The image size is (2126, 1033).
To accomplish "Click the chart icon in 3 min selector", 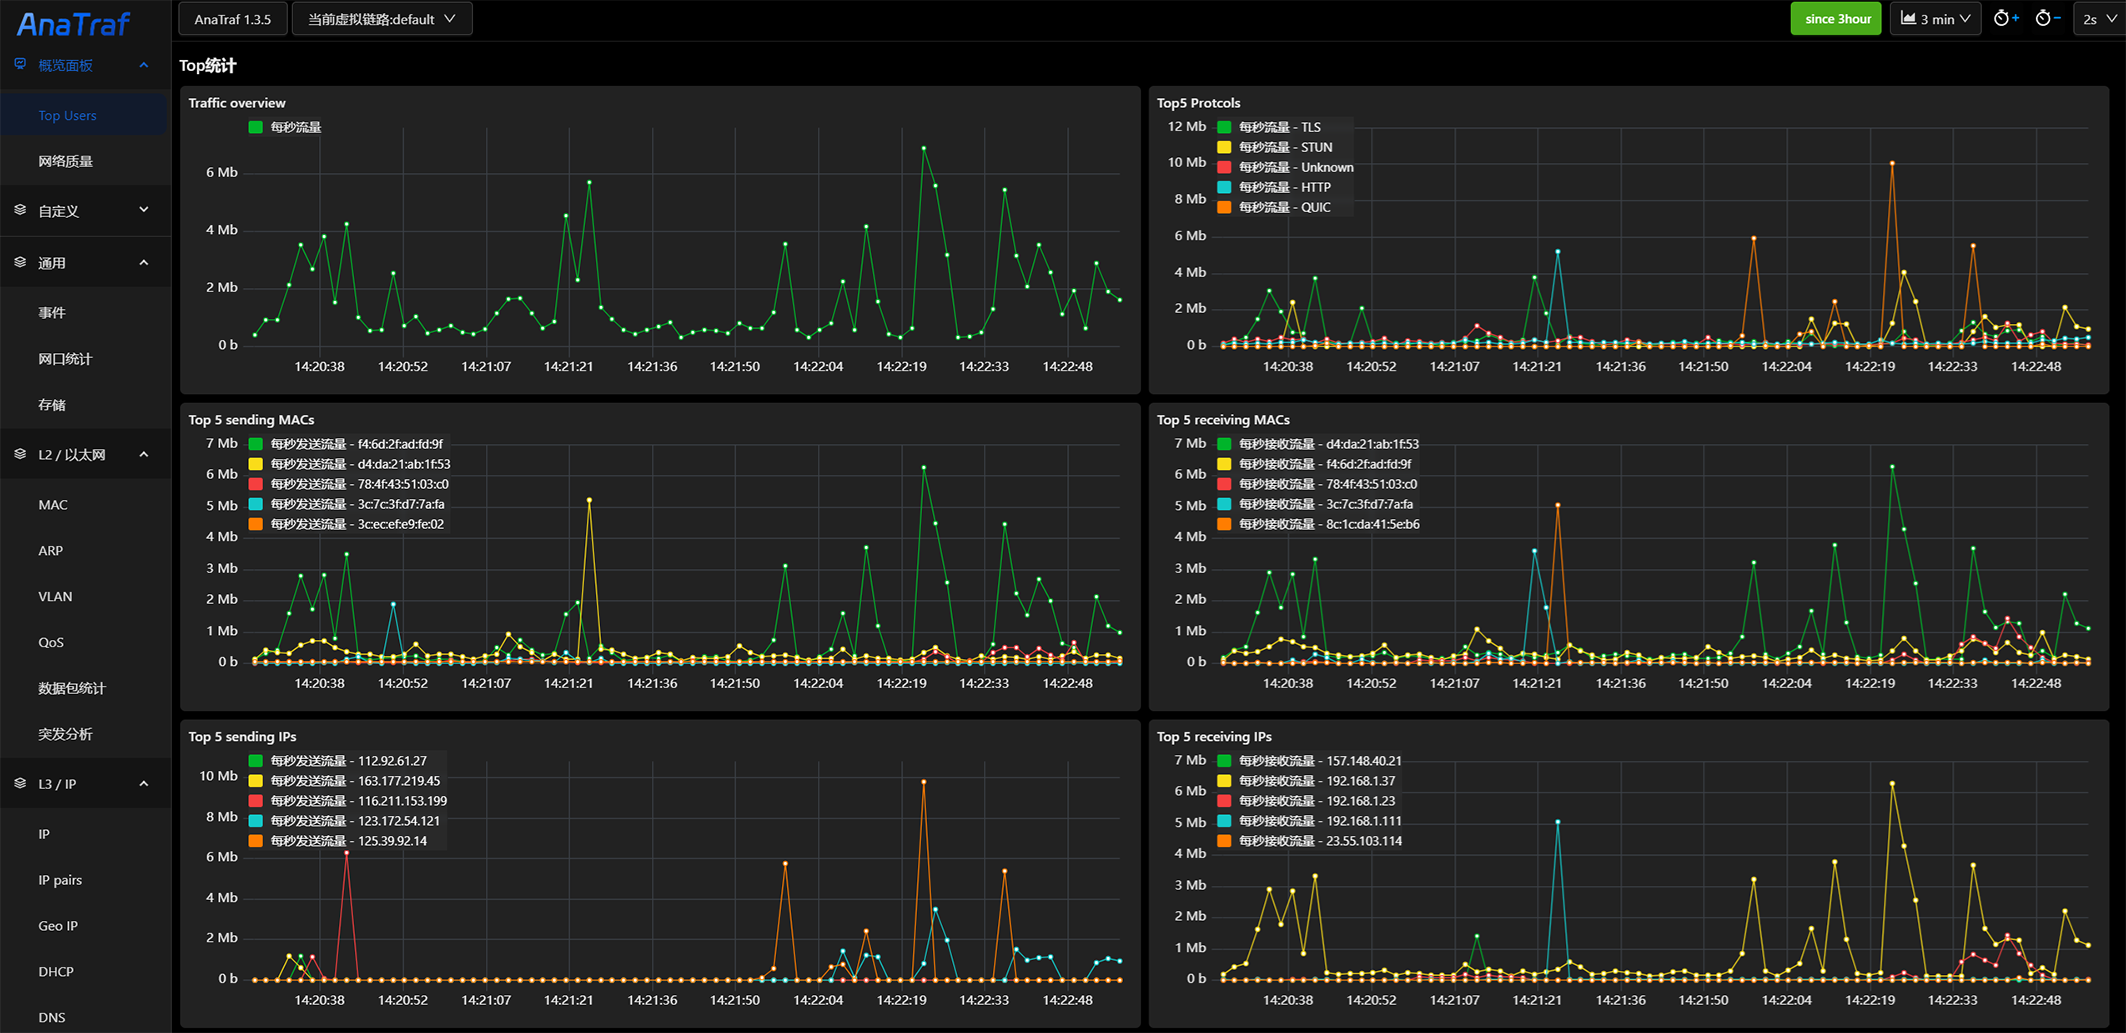I will [x=1908, y=19].
